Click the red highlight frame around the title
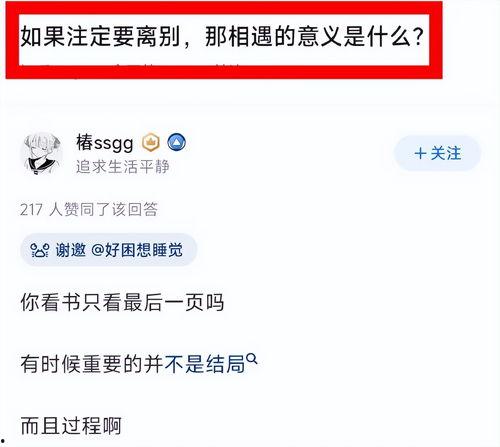The image size is (500, 447). [x=224, y=40]
